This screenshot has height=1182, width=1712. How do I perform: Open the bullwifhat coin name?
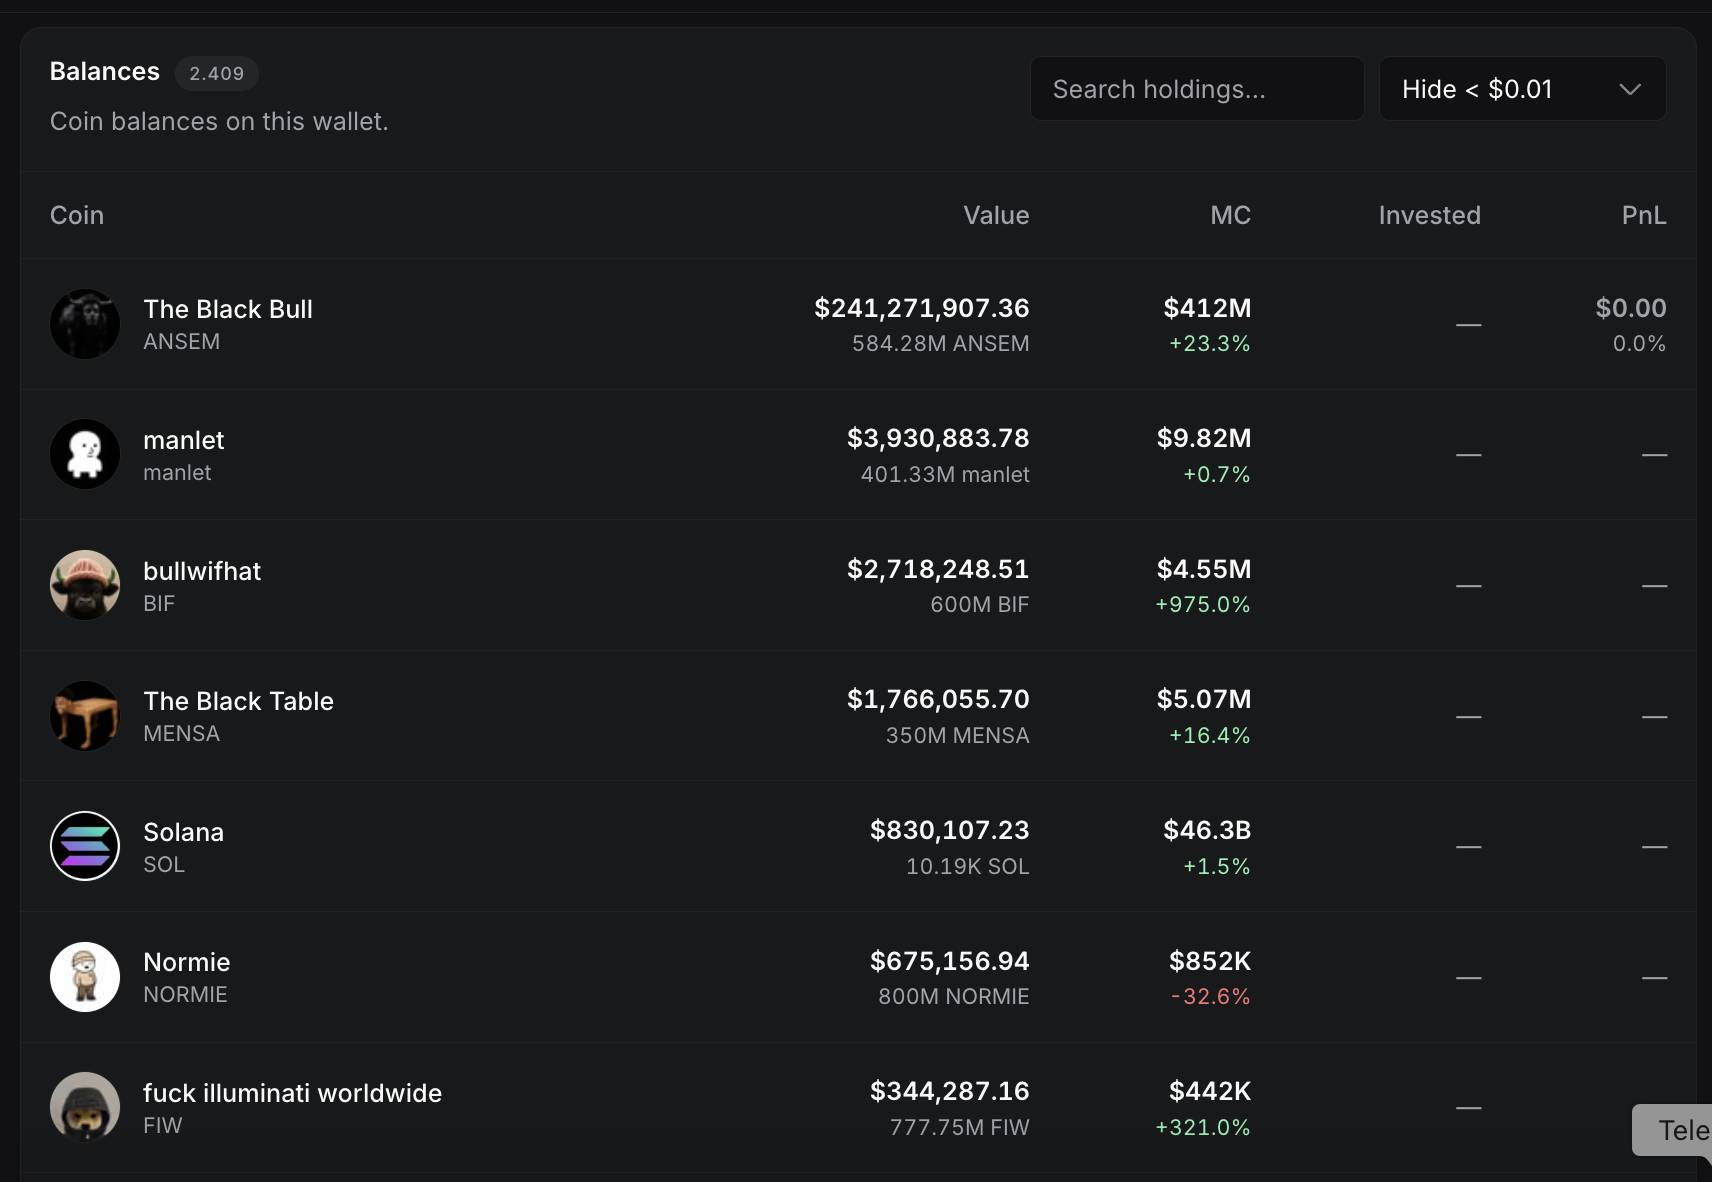[202, 571]
